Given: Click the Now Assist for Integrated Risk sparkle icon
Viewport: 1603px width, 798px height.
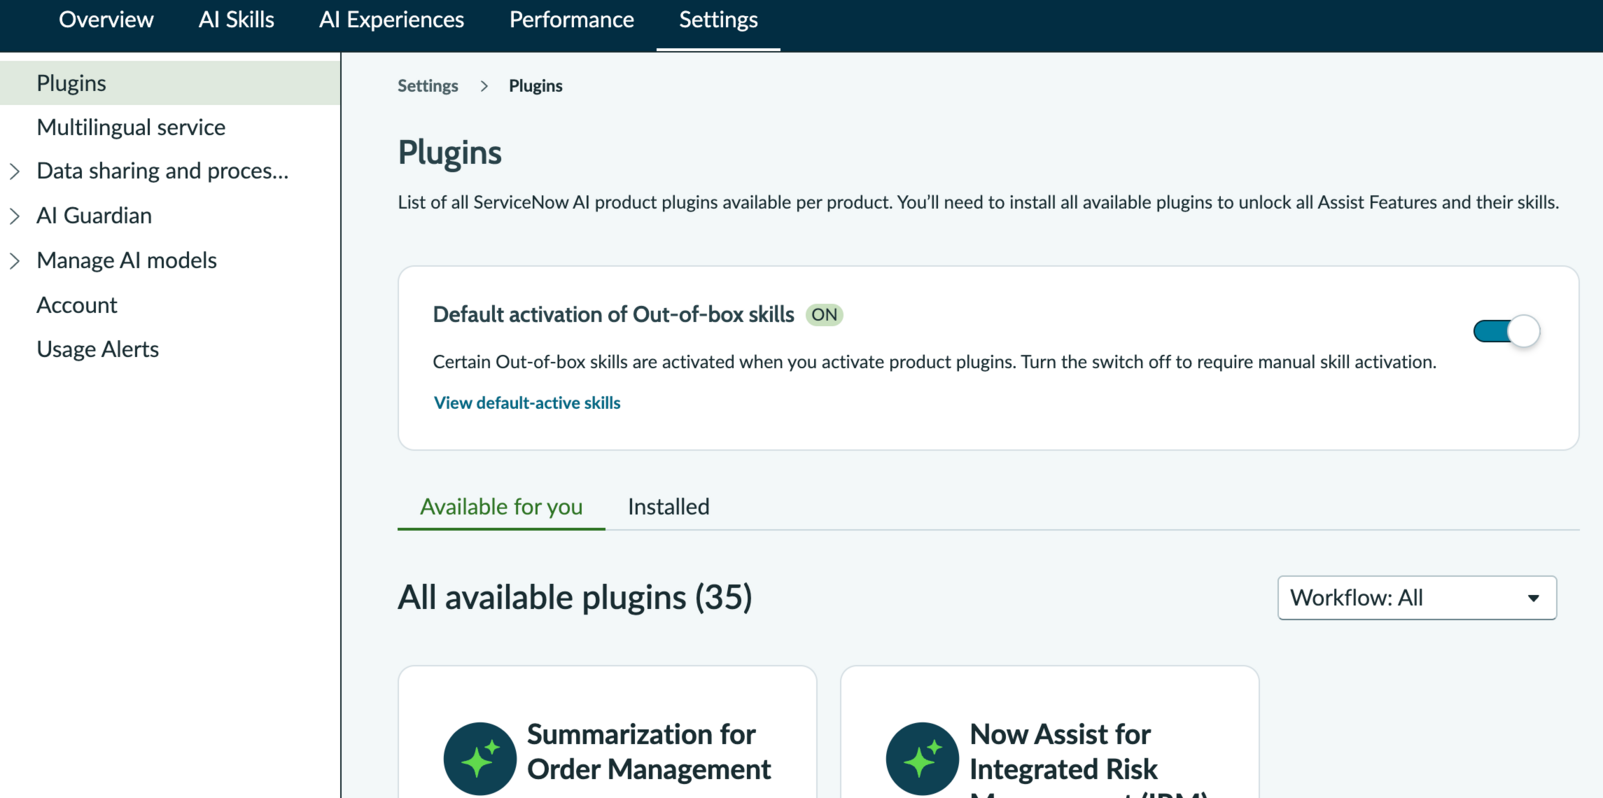Looking at the screenshot, I should pyautogui.click(x=922, y=758).
